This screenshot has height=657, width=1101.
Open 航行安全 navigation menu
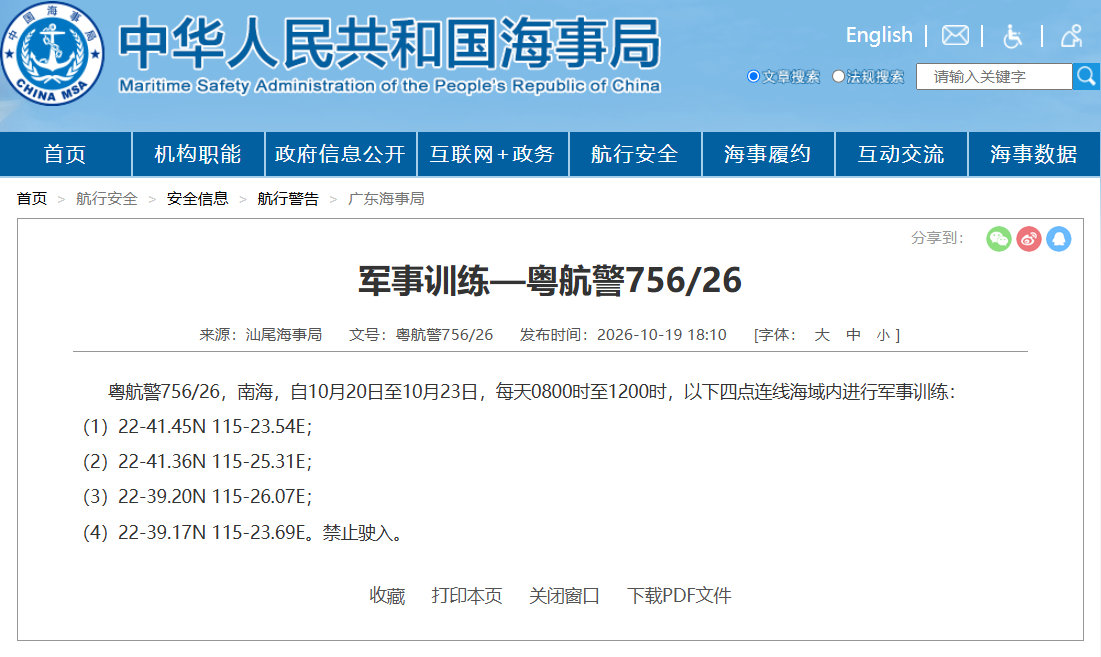coord(635,154)
